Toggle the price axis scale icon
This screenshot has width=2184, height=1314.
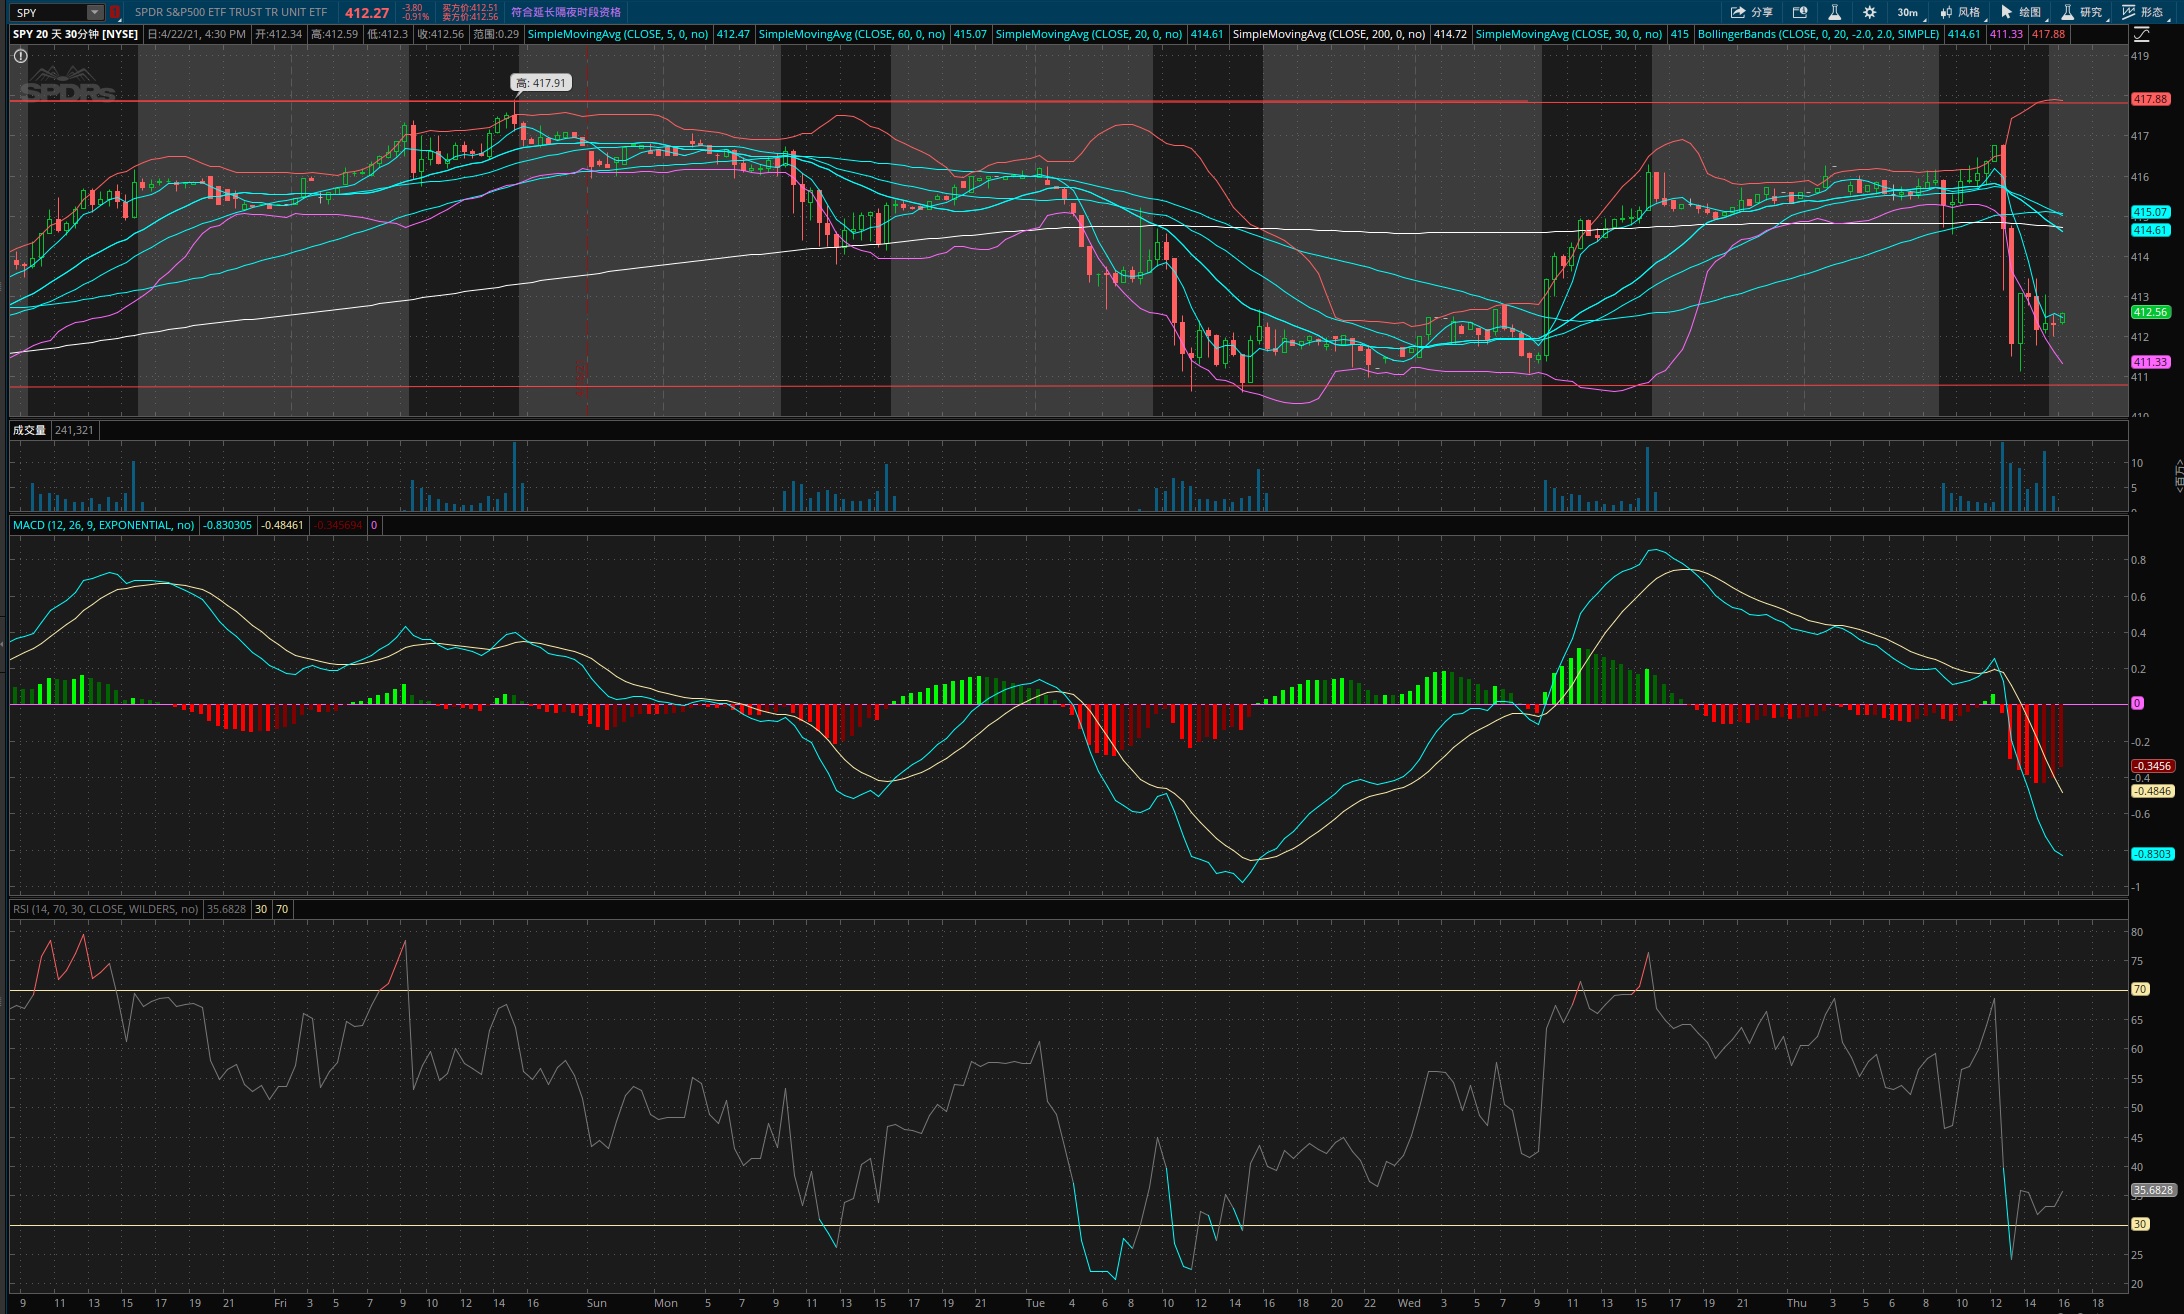pyautogui.click(x=2141, y=34)
